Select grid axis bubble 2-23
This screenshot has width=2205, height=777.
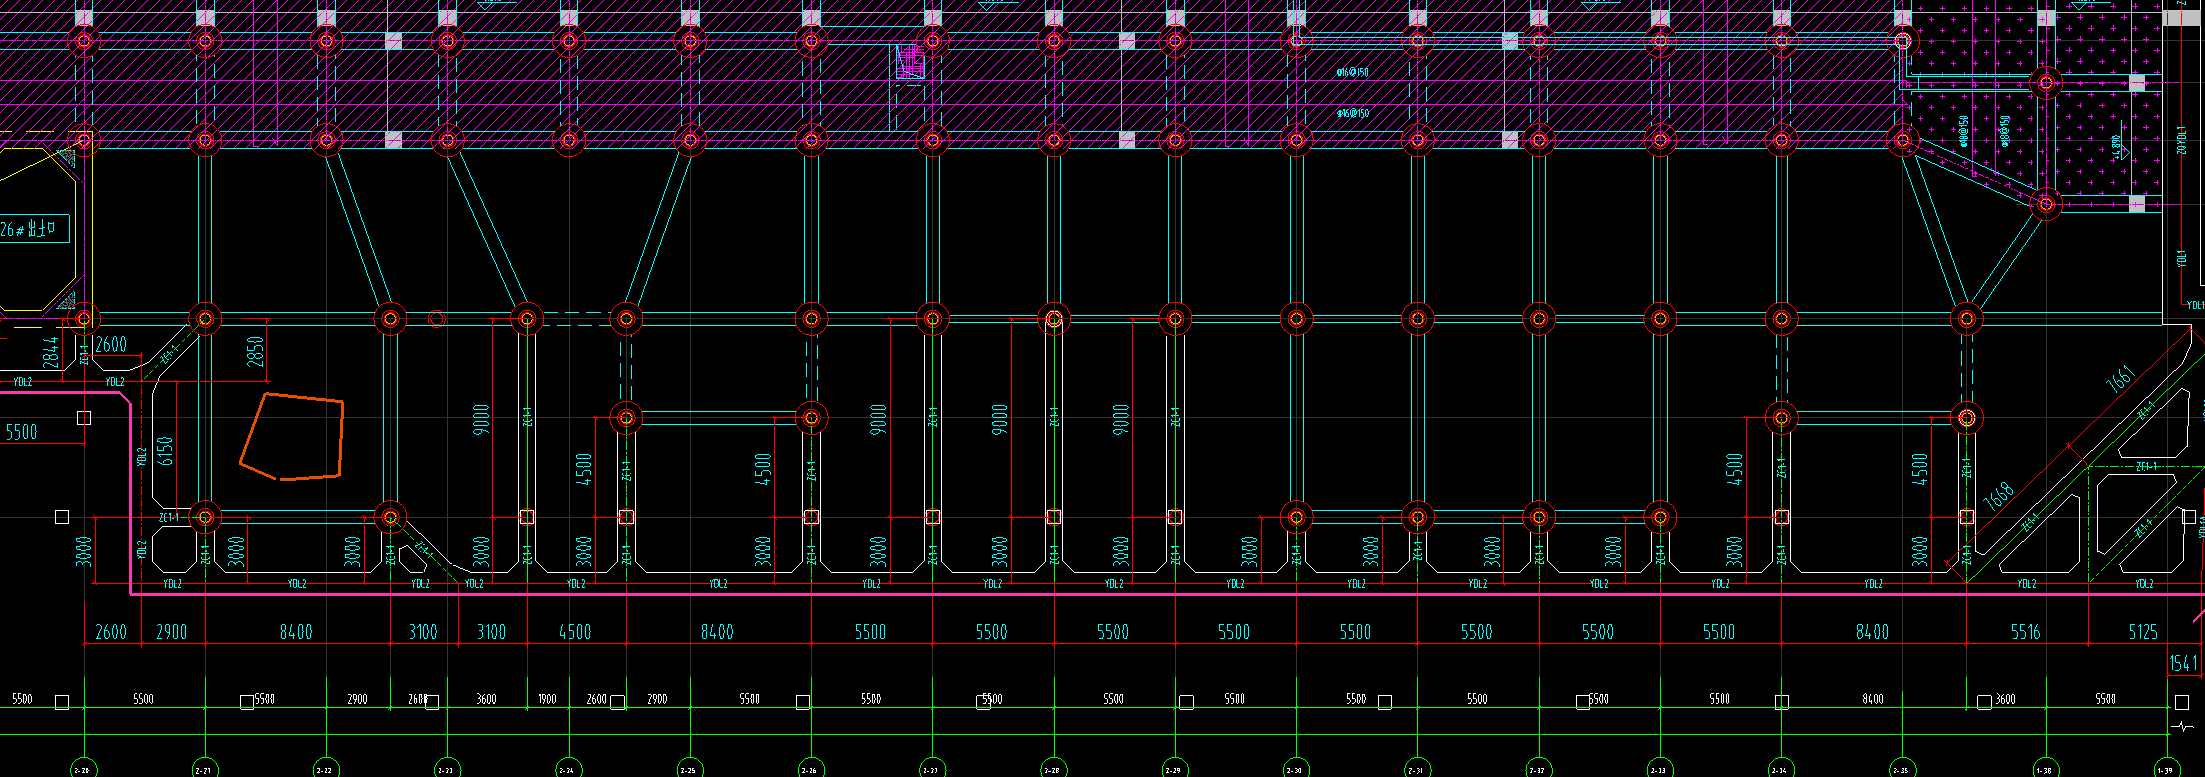point(446,769)
